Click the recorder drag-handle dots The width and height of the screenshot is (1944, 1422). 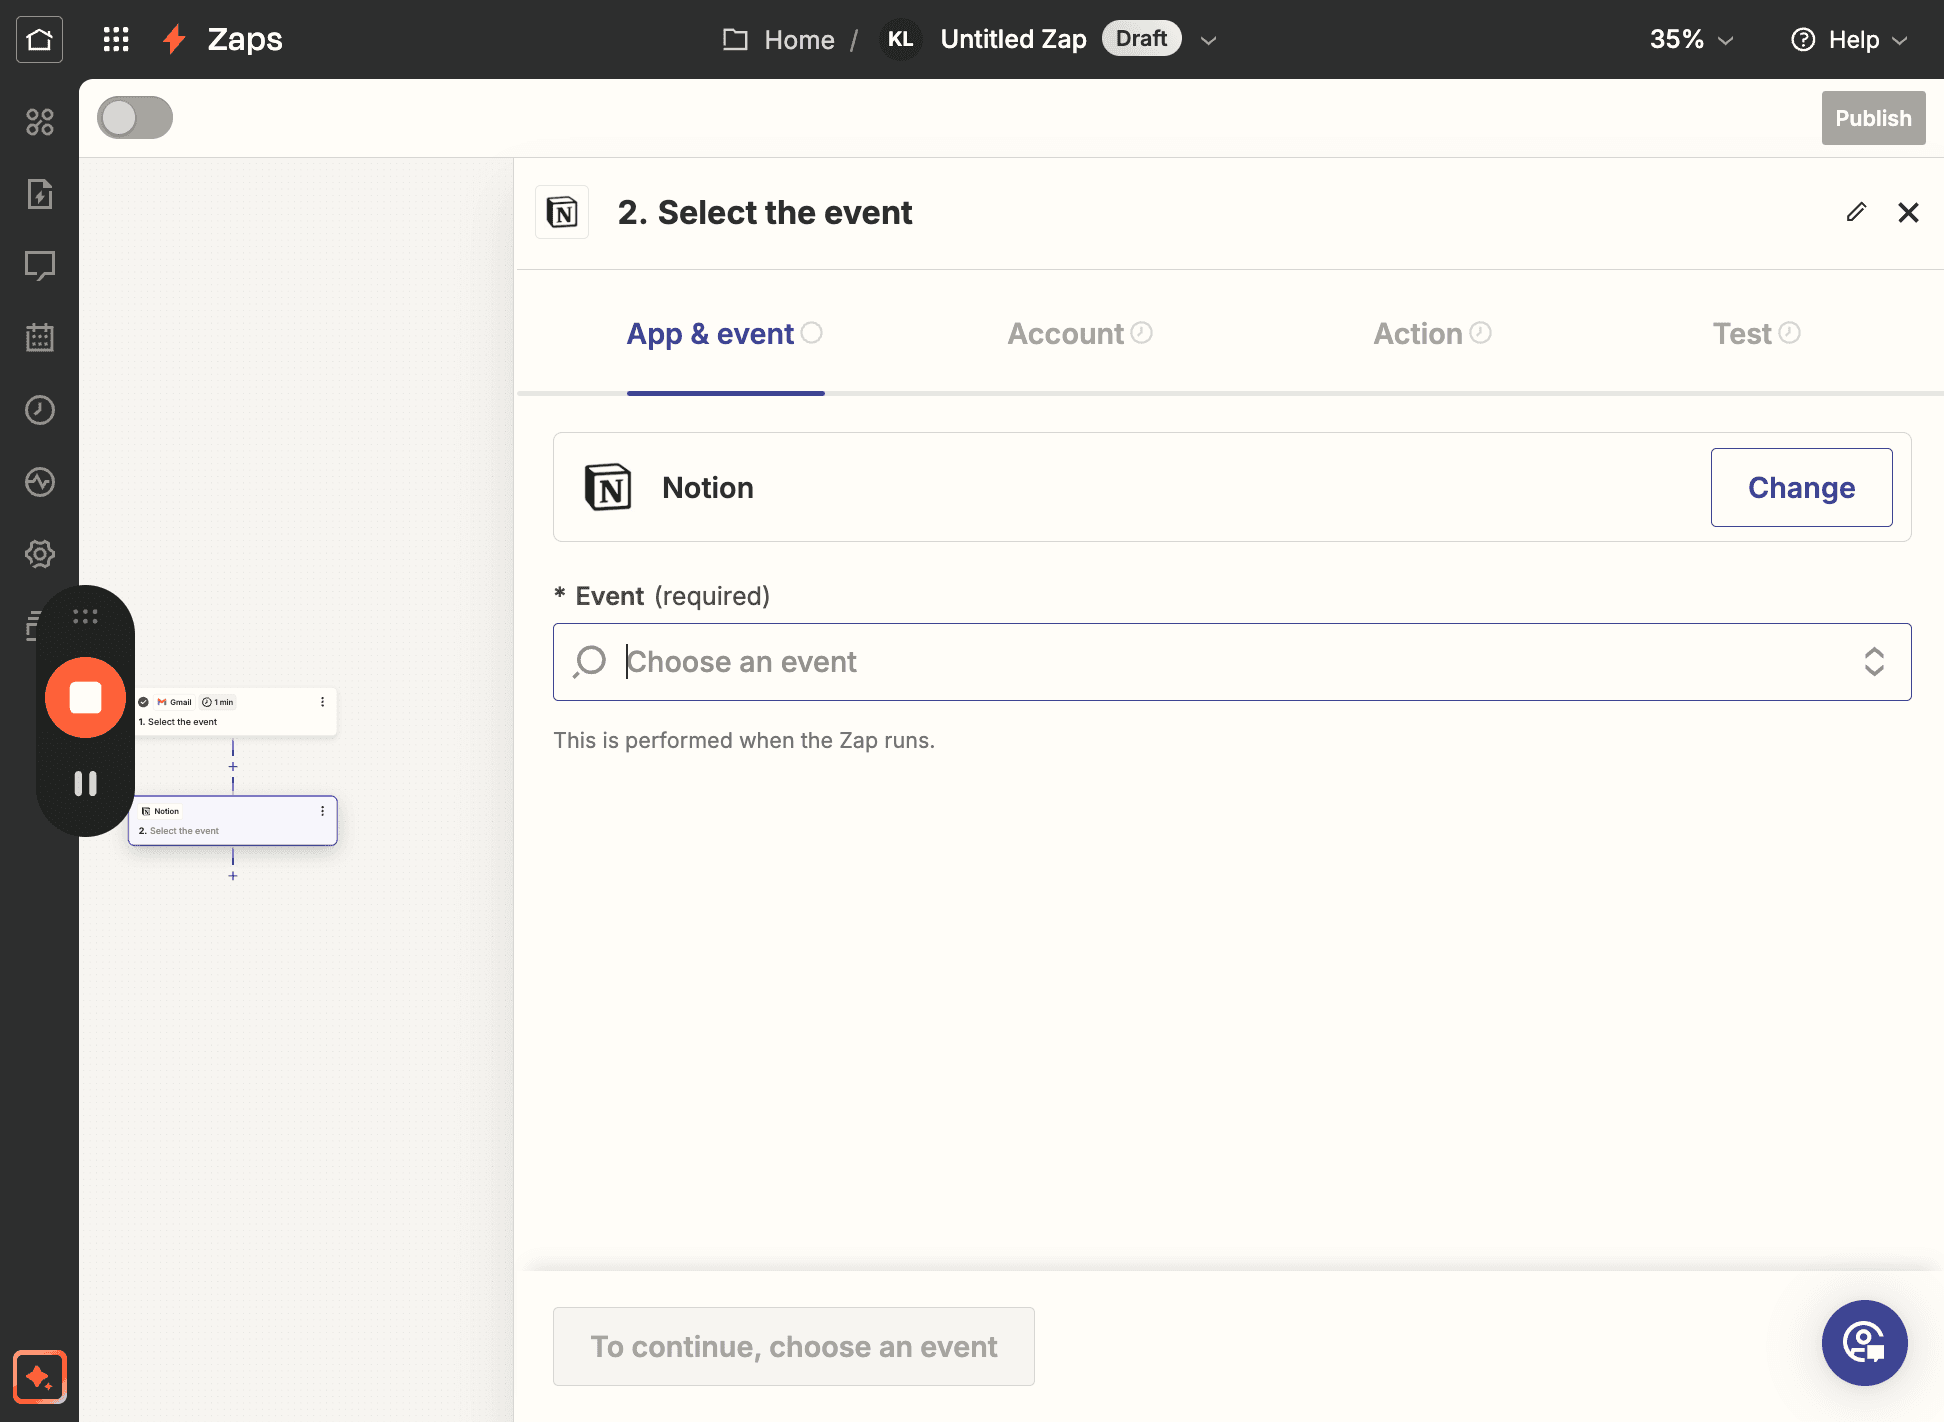coord(85,617)
